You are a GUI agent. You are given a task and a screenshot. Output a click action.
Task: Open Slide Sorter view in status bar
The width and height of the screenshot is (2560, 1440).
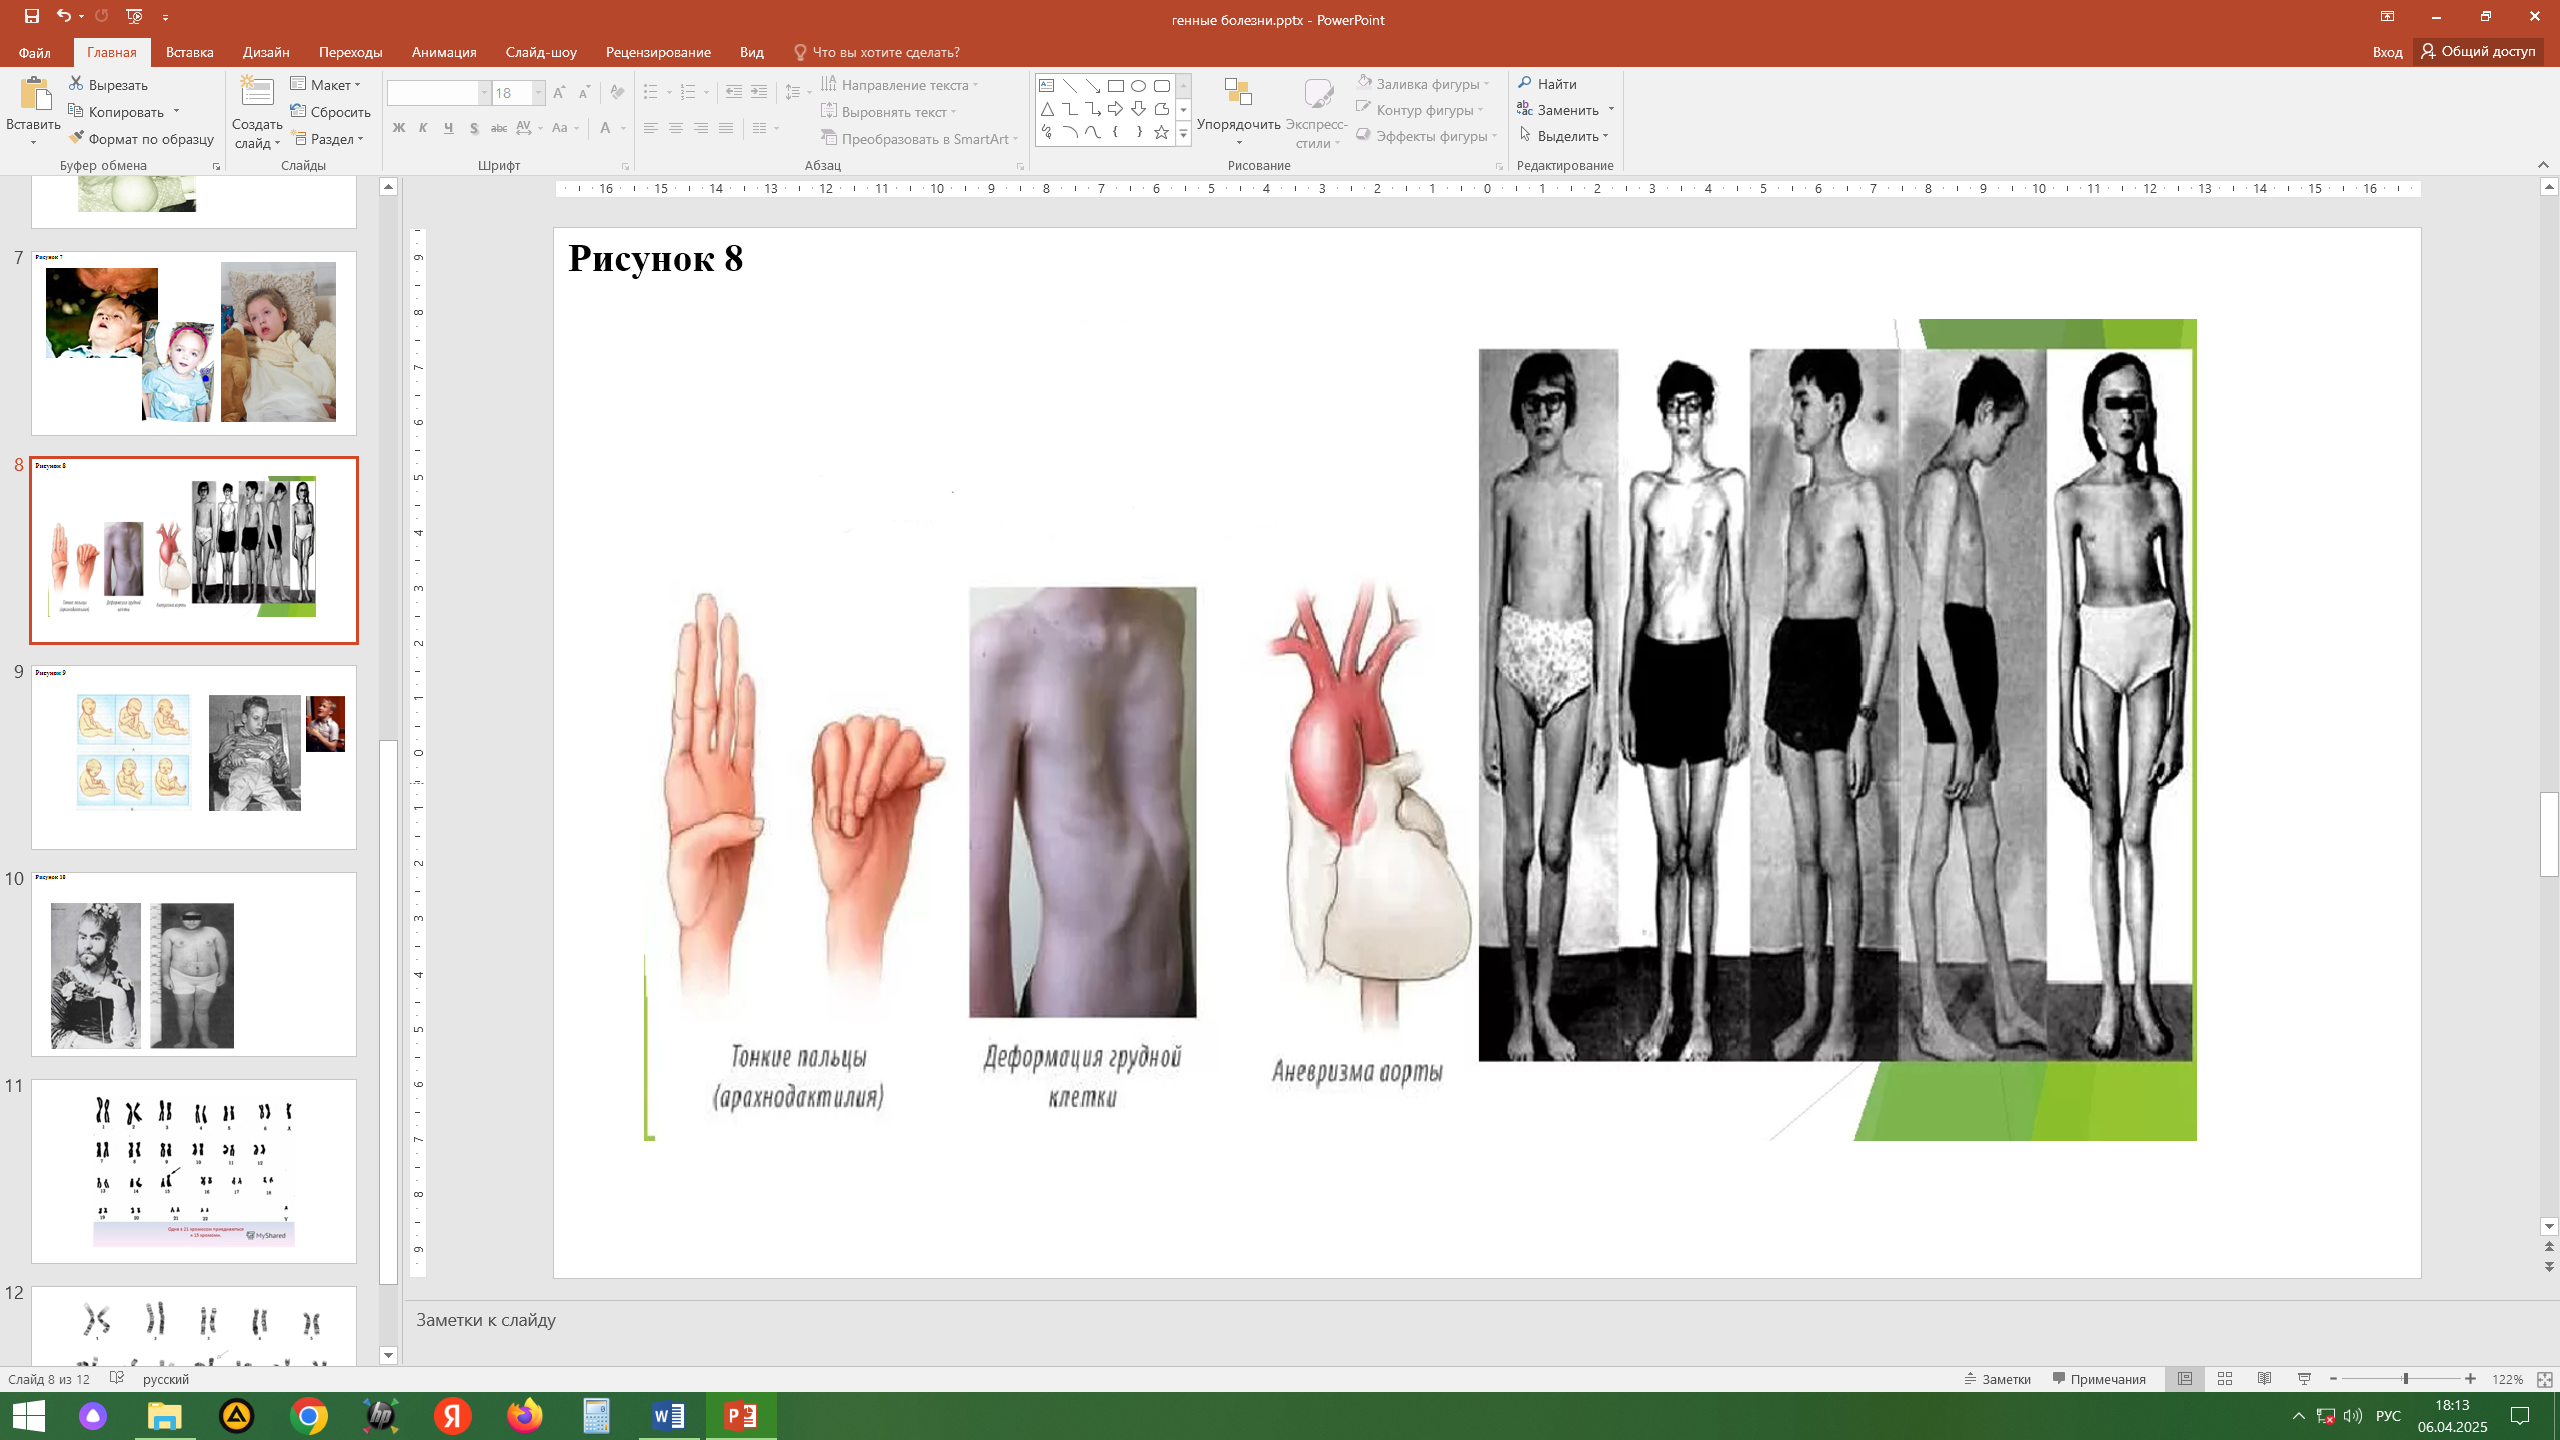point(2225,1379)
